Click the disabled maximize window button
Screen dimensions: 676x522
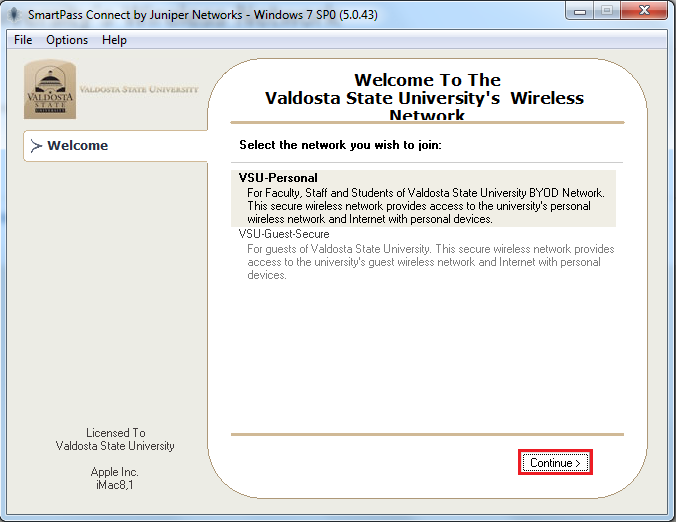[x=607, y=11]
